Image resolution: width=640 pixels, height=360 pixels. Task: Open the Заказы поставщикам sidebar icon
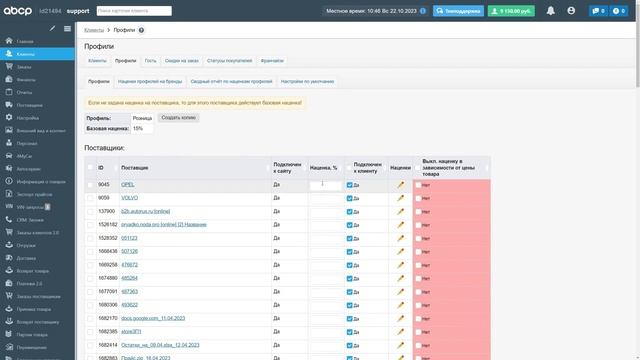tap(9, 296)
